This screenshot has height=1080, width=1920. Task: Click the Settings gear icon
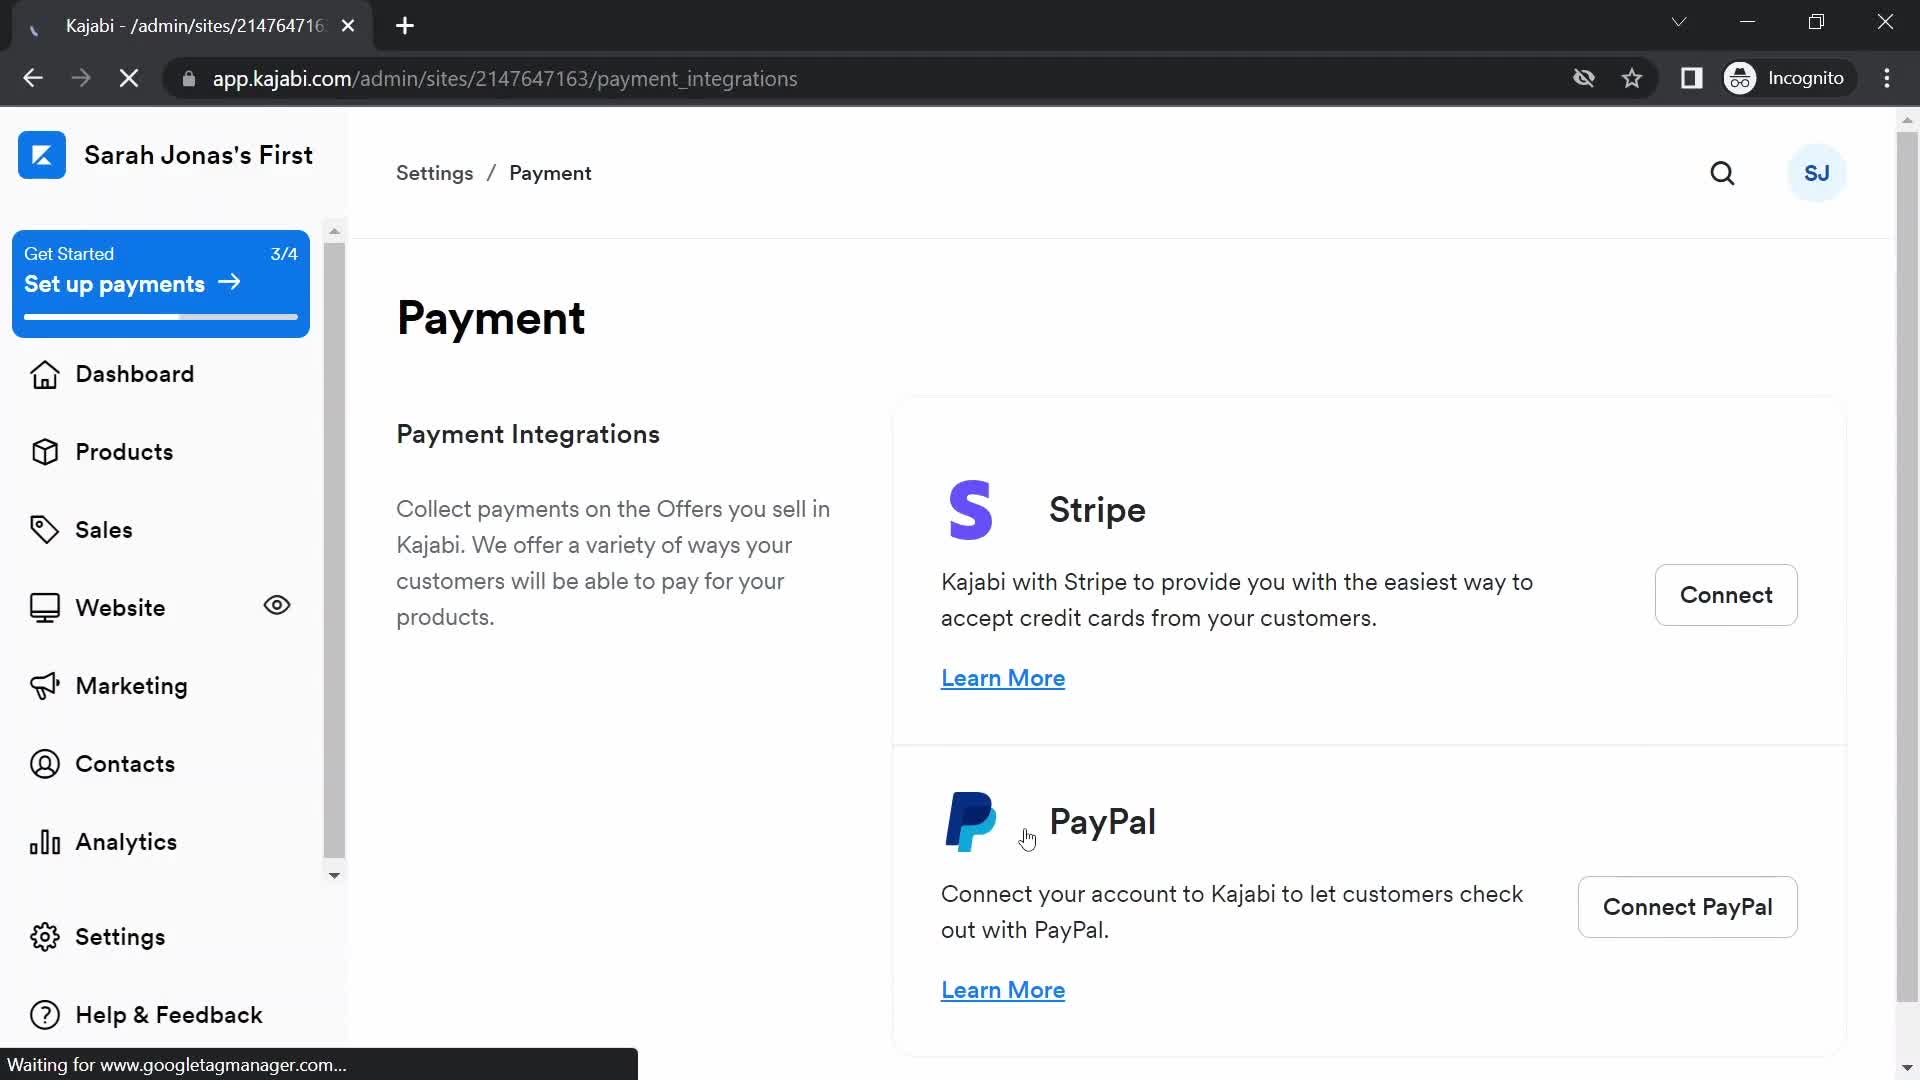[45, 937]
